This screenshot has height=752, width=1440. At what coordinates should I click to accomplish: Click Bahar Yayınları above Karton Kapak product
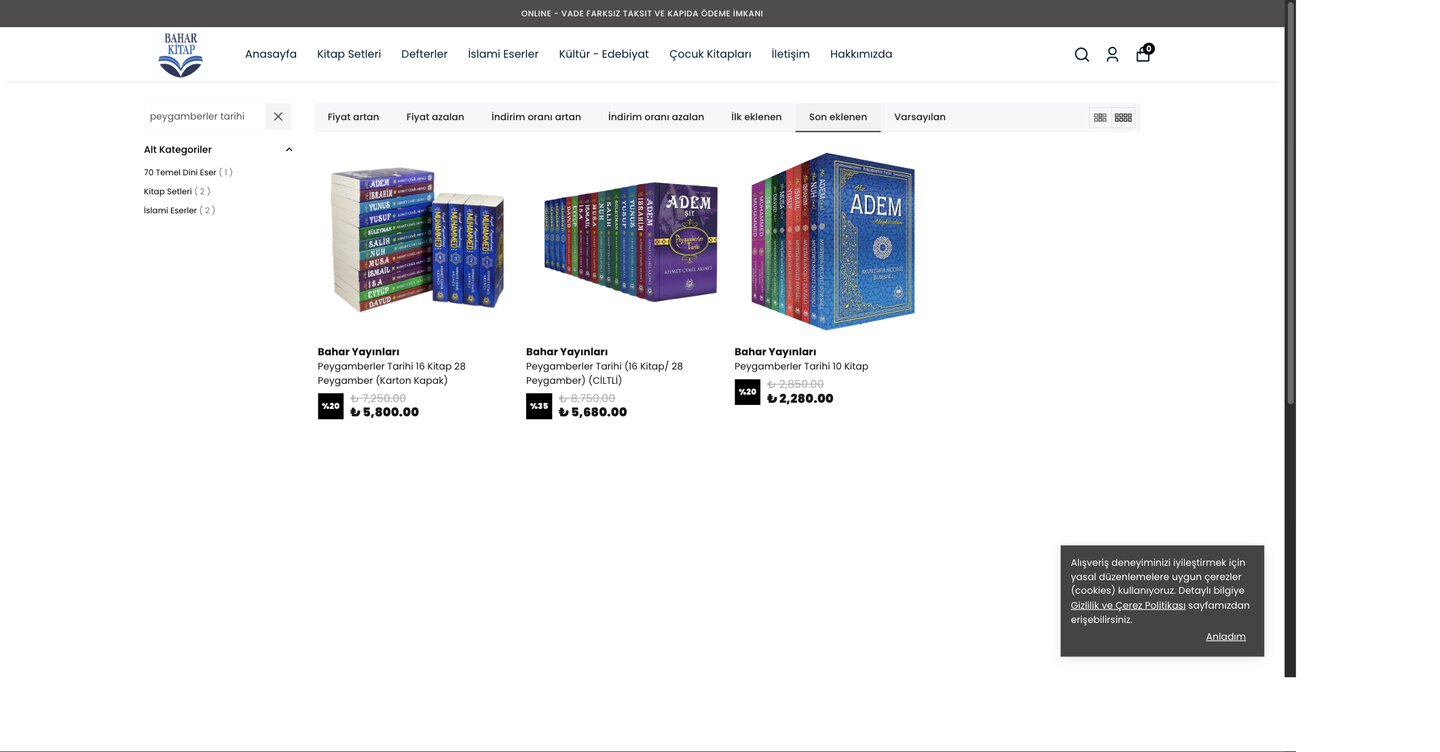coord(358,352)
